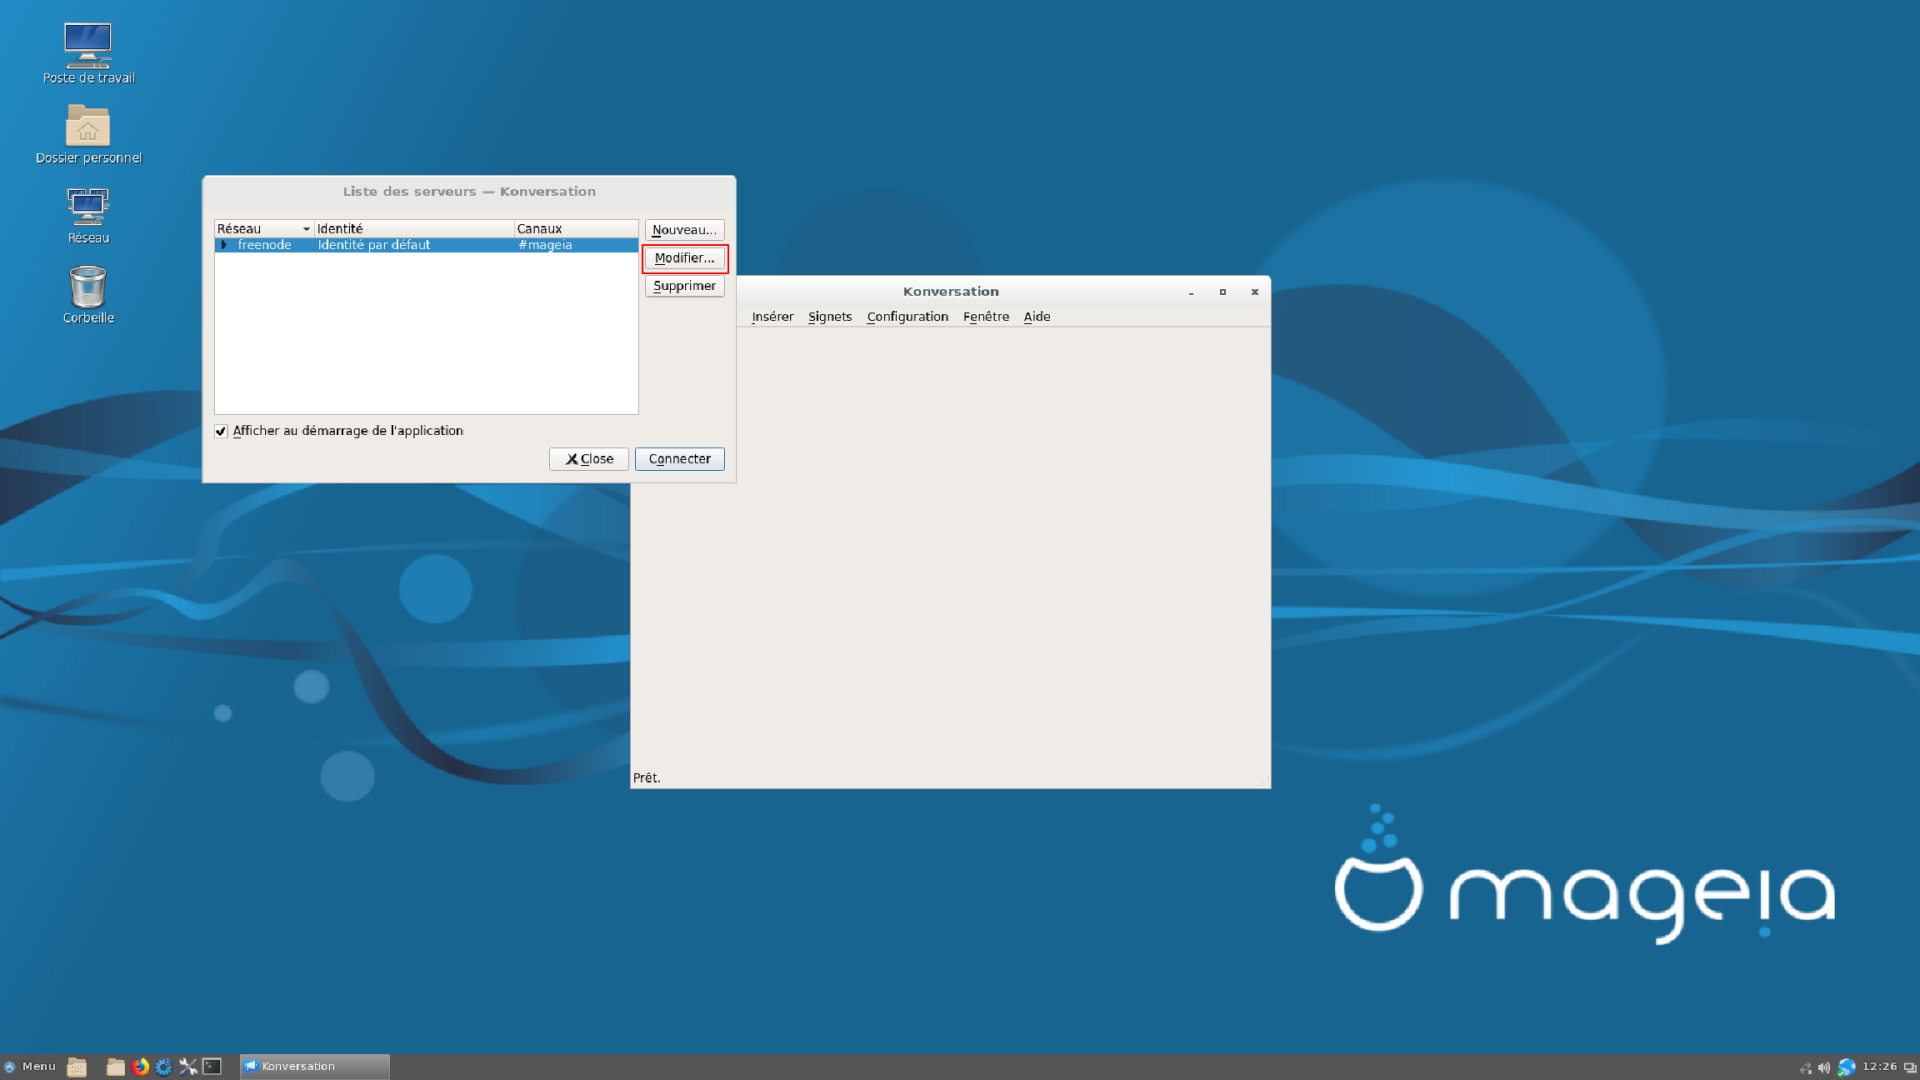Click the network globe tray icon

coord(1846,1068)
